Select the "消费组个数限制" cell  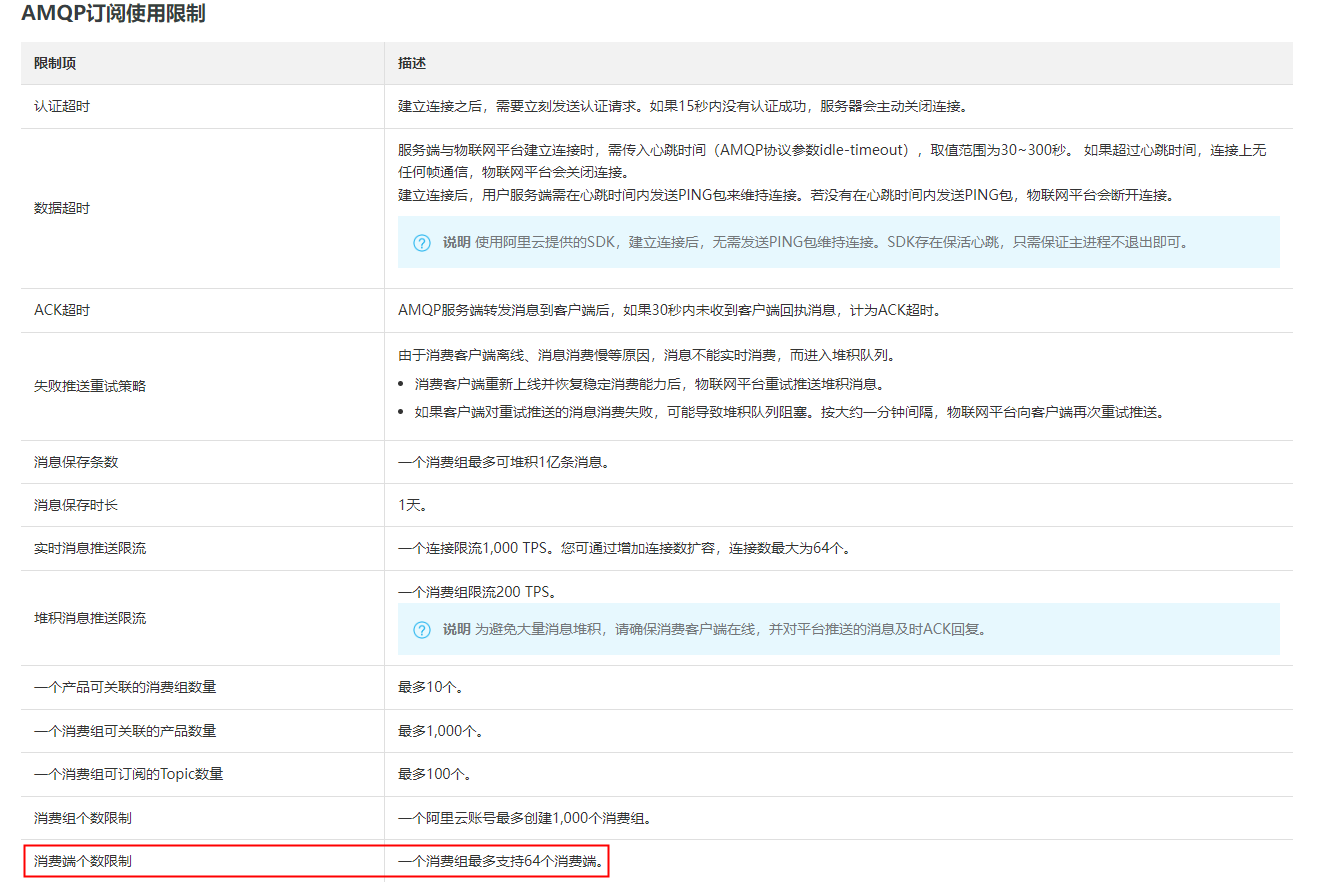tap(203, 818)
